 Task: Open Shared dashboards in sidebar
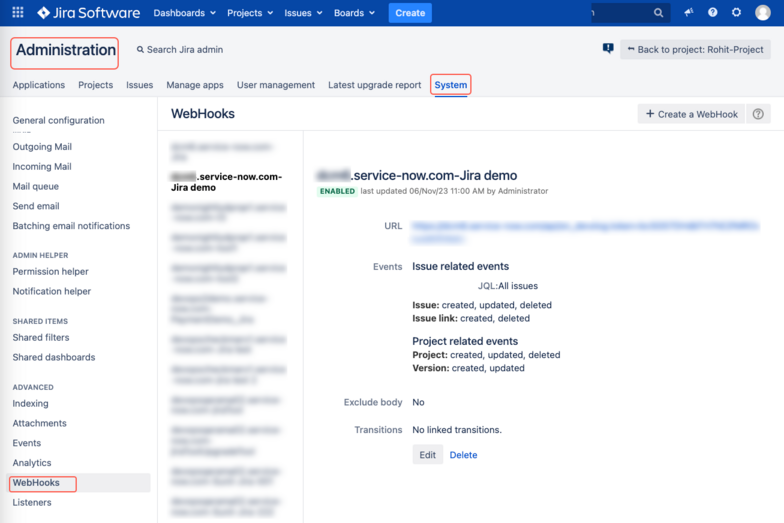[x=54, y=358]
